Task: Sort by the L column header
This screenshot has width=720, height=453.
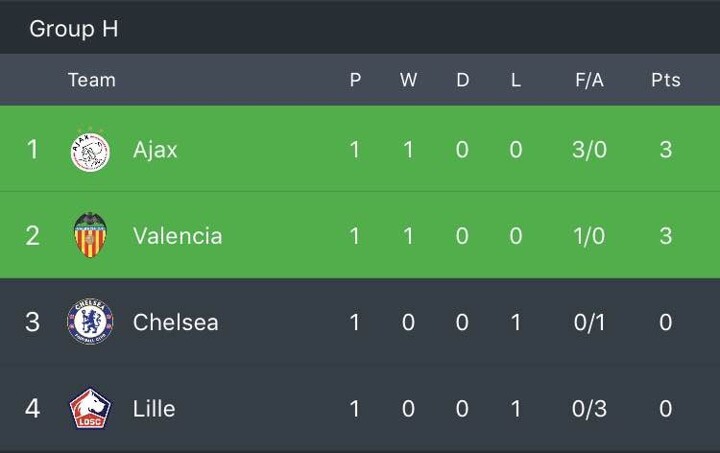Action: point(516,80)
